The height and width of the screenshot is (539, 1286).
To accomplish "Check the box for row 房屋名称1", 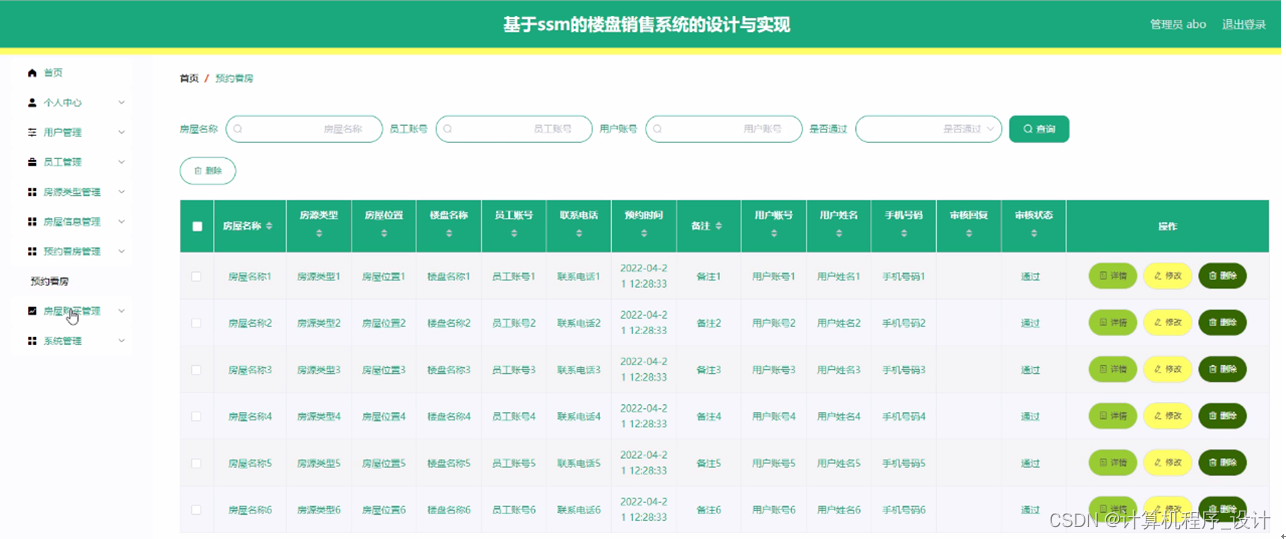I will [x=196, y=276].
